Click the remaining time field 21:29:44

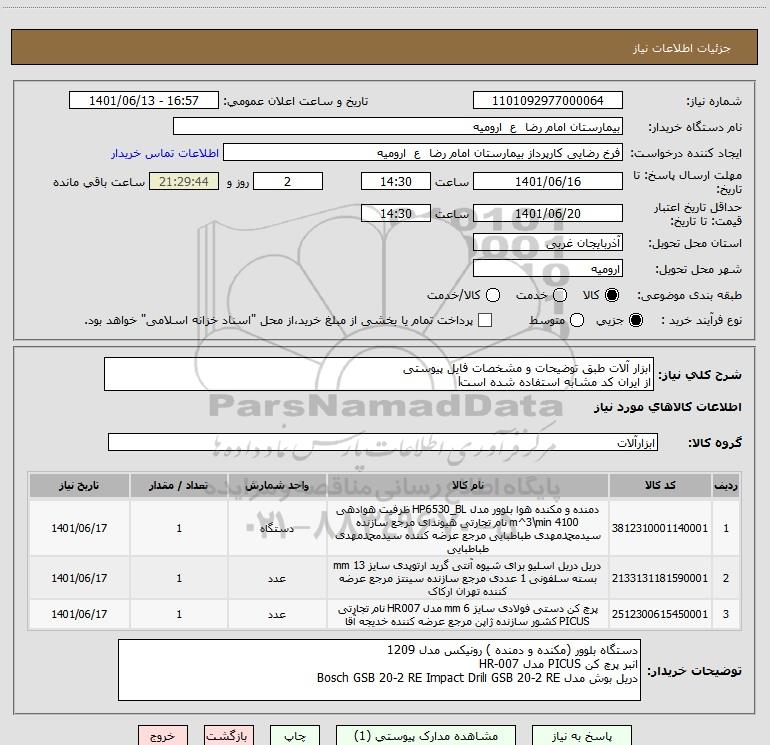184,181
